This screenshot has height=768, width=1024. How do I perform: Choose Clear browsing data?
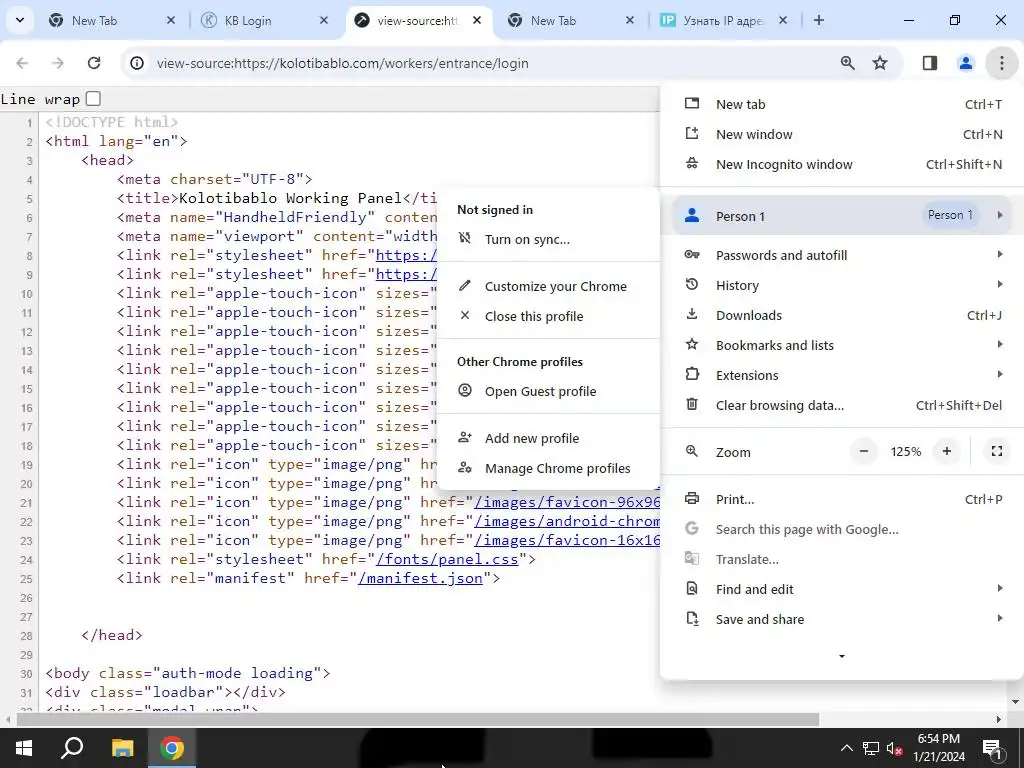click(842, 406)
